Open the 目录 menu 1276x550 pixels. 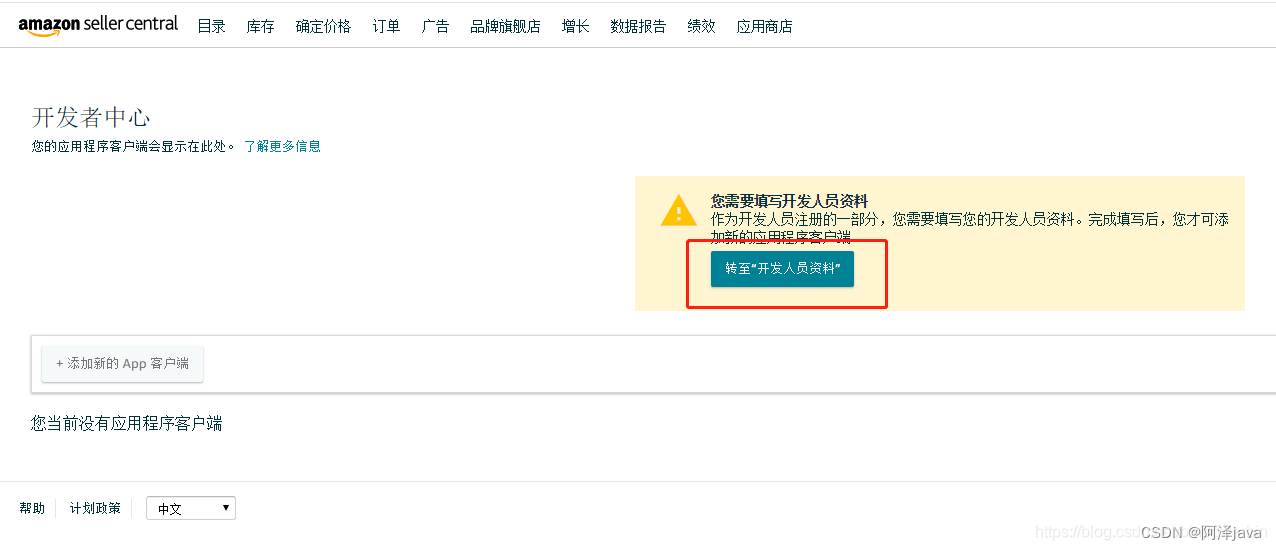(x=211, y=26)
